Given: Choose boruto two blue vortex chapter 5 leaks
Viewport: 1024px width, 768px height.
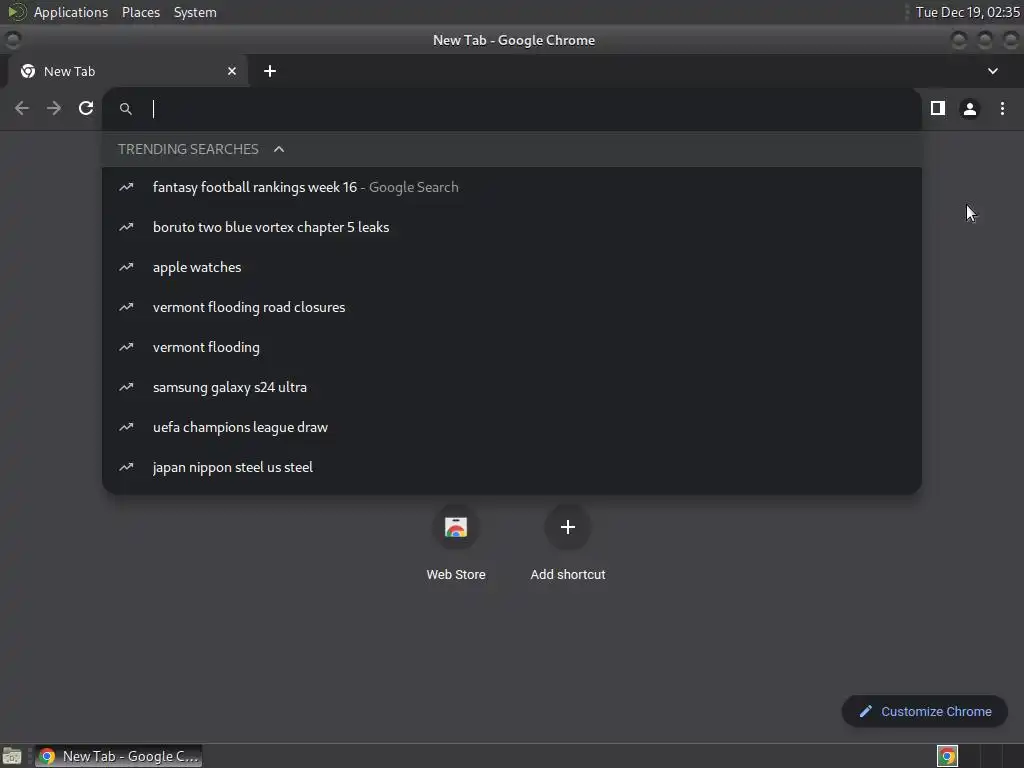Looking at the screenshot, I should tap(512, 227).
